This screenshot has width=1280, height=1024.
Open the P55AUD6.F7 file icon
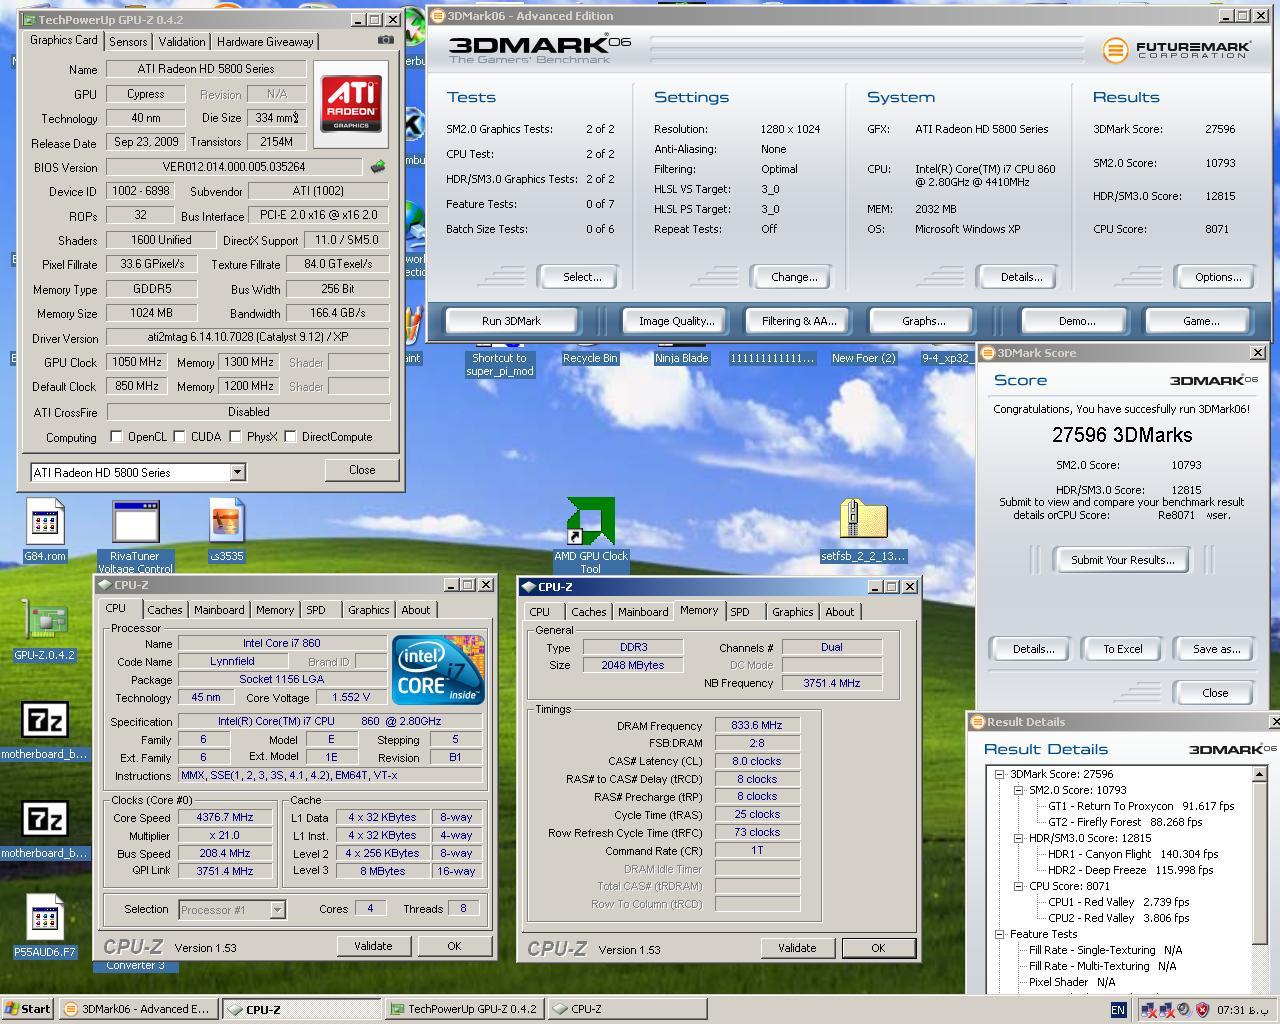pyautogui.click(x=44, y=926)
